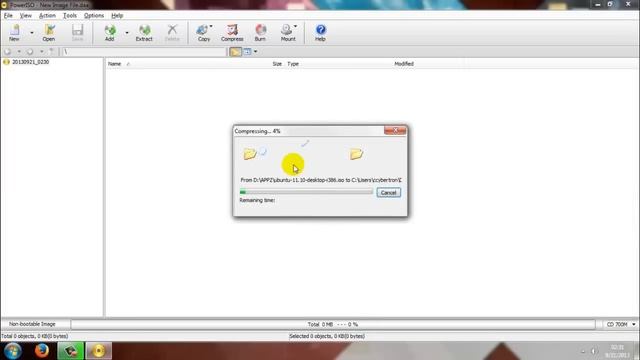
Task: Click the Up one level icon
Action: click(x=52, y=51)
